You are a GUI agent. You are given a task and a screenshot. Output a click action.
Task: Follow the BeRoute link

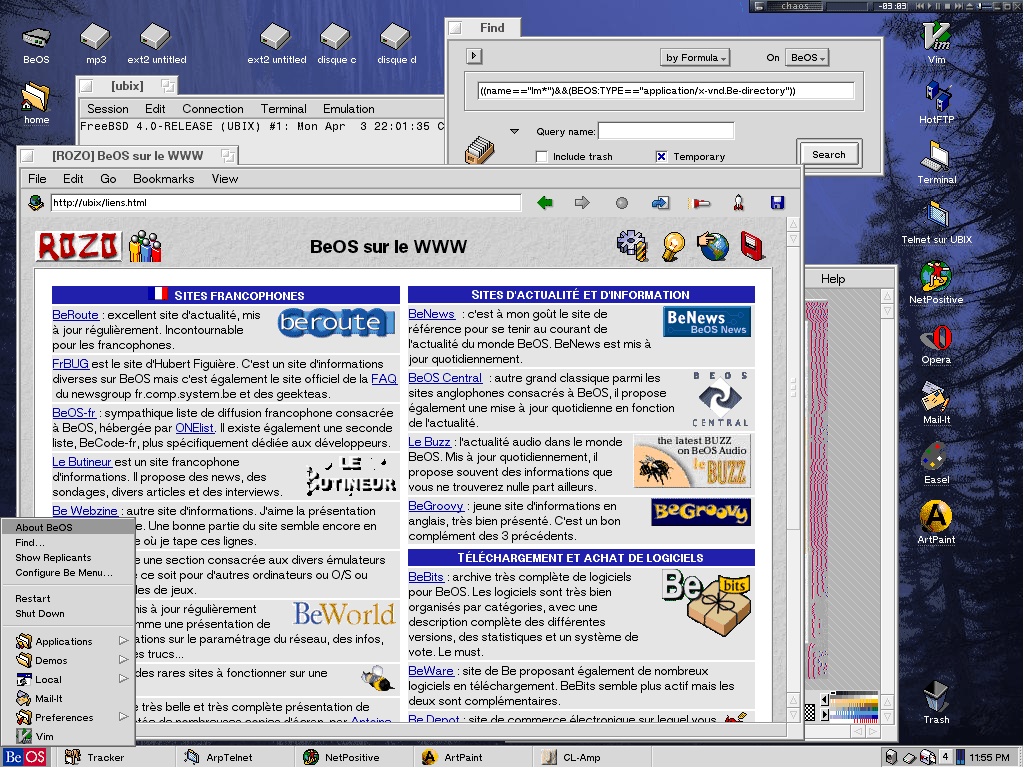pos(75,315)
